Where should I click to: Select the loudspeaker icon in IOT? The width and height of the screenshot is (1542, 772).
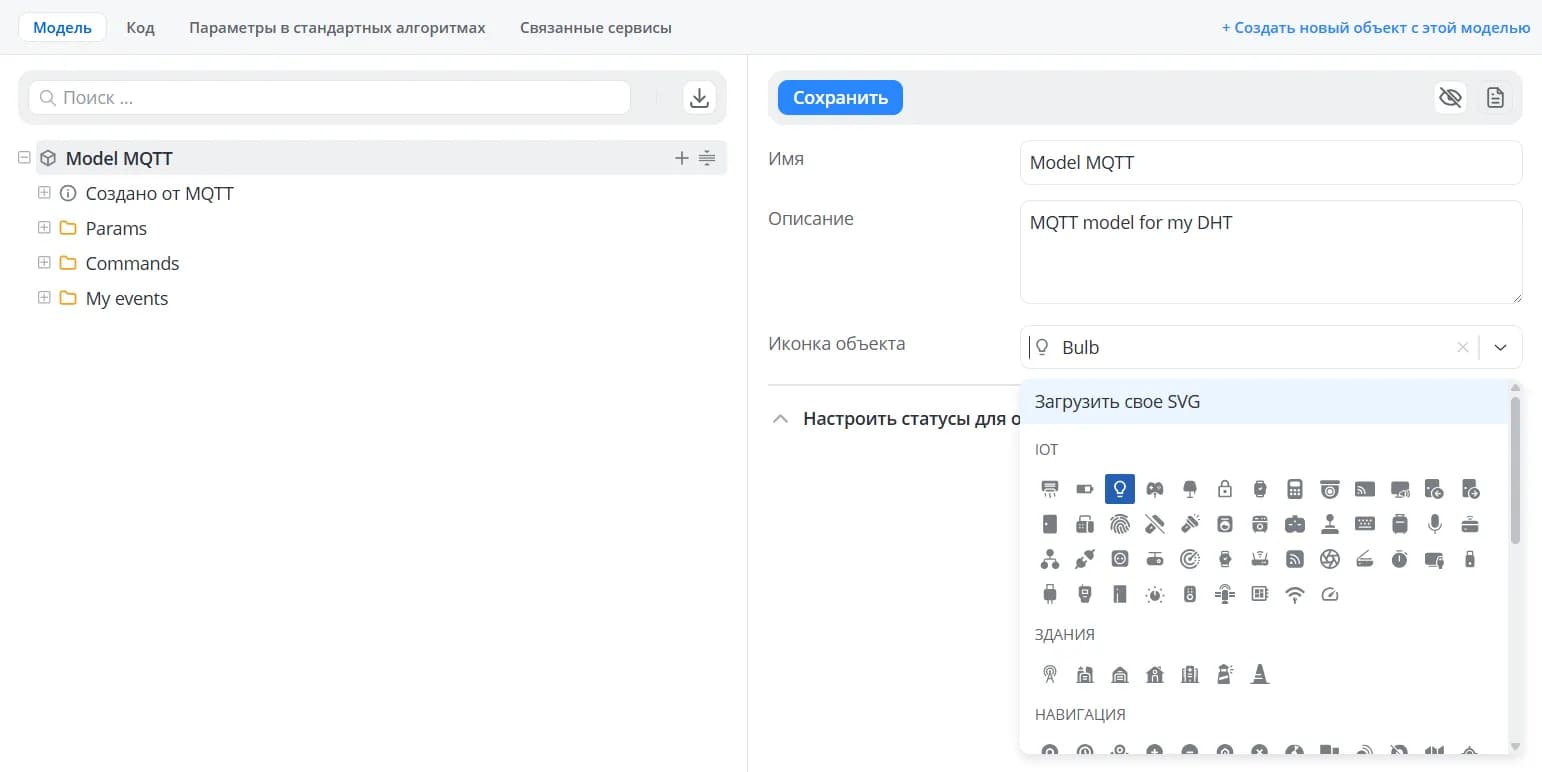click(x=1190, y=594)
